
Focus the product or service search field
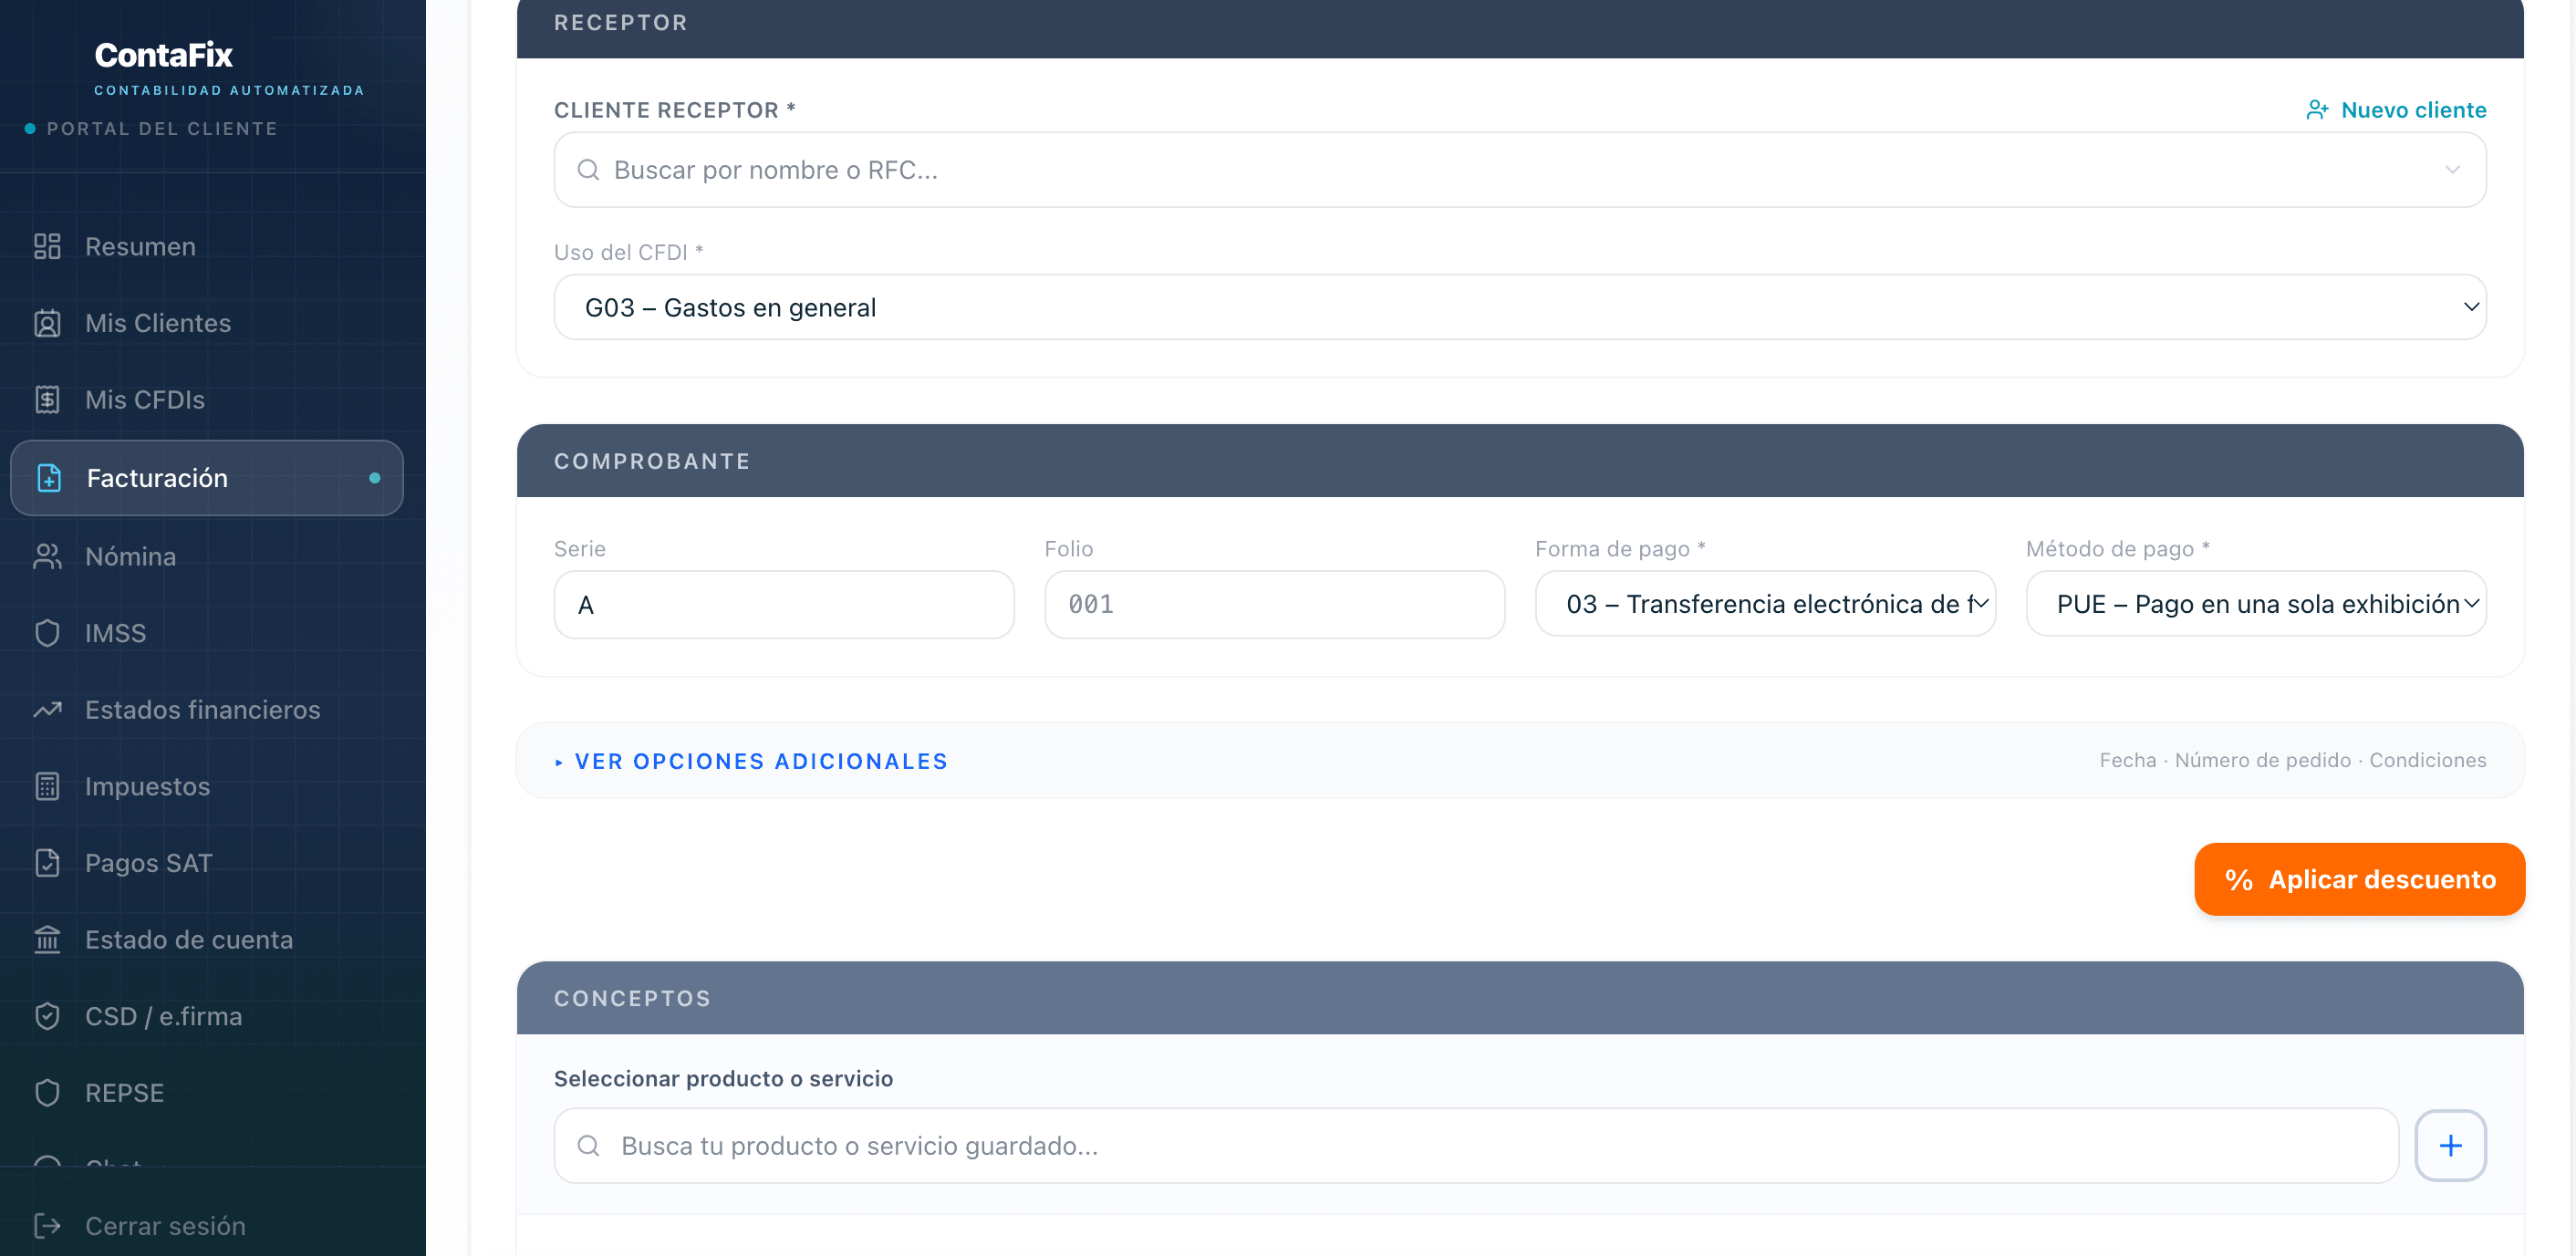(1476, 1146)
